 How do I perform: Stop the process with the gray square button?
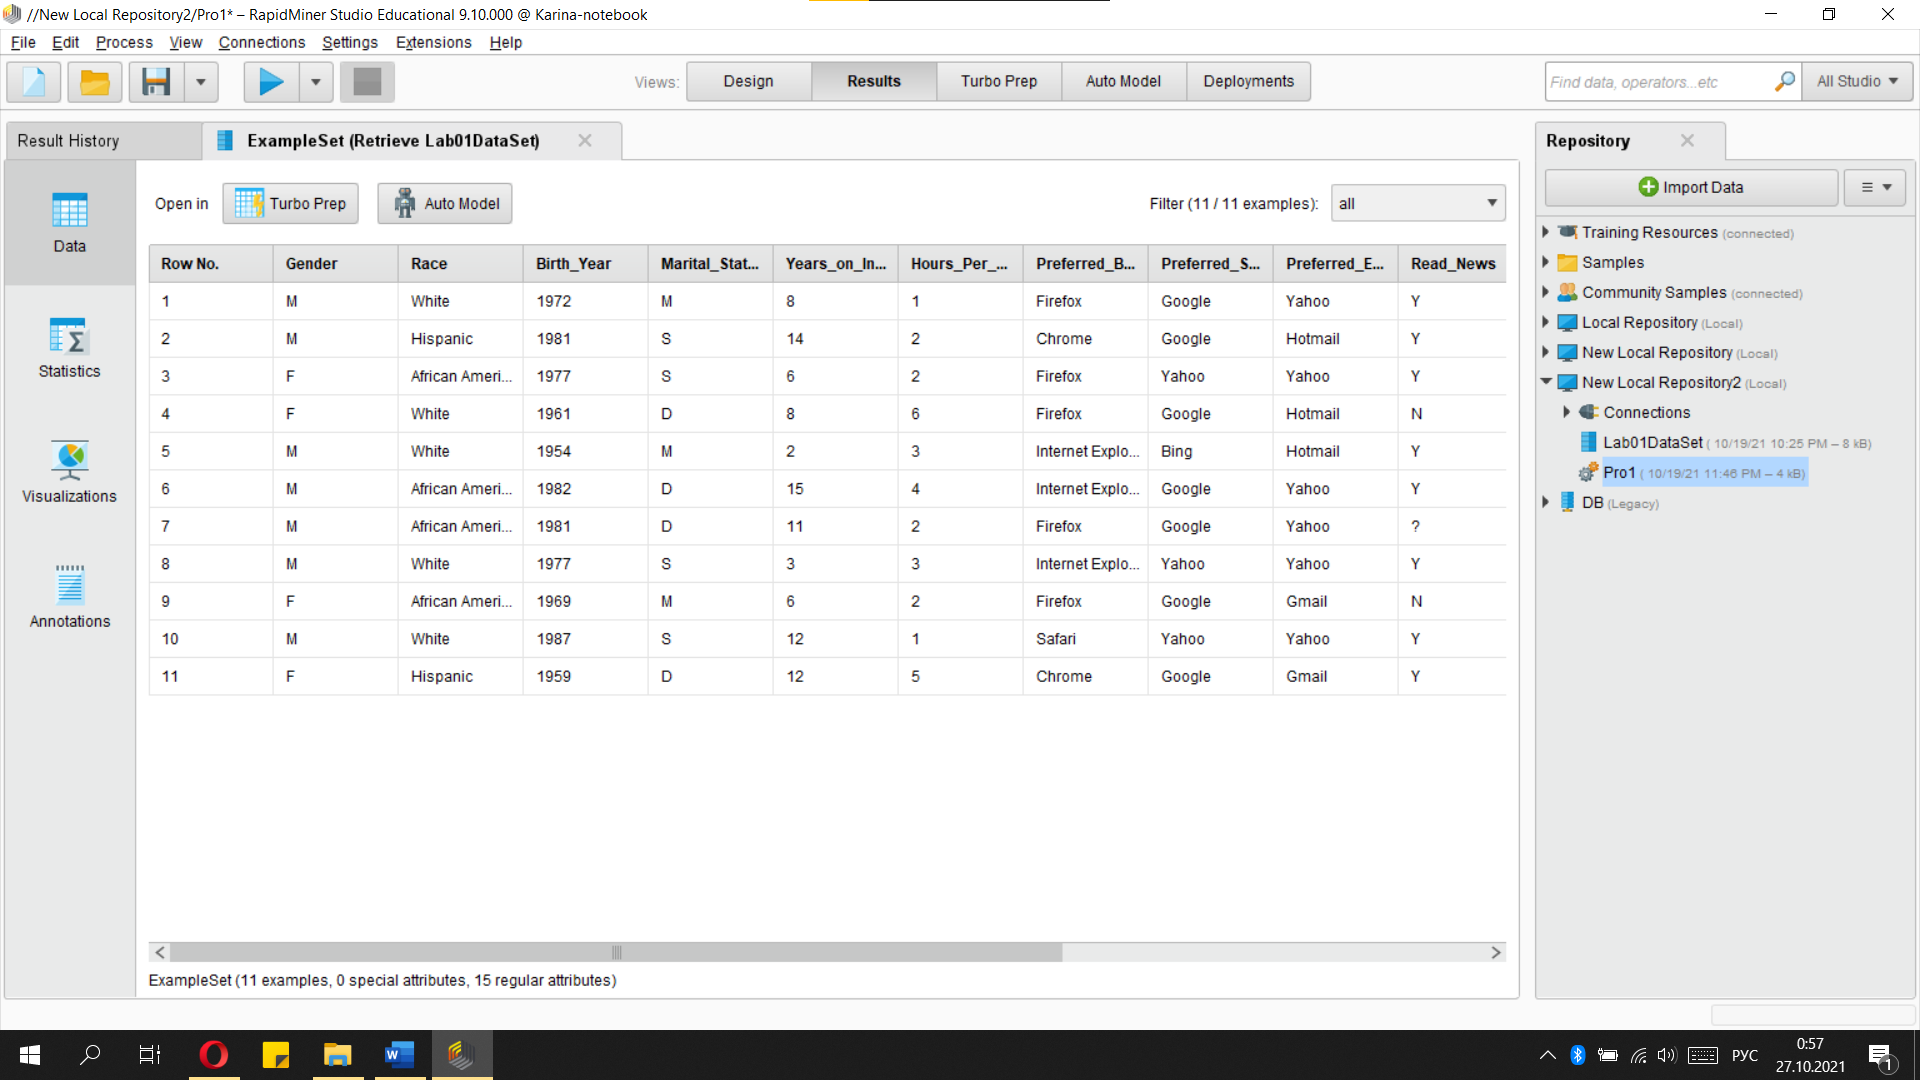coord(367,82)
